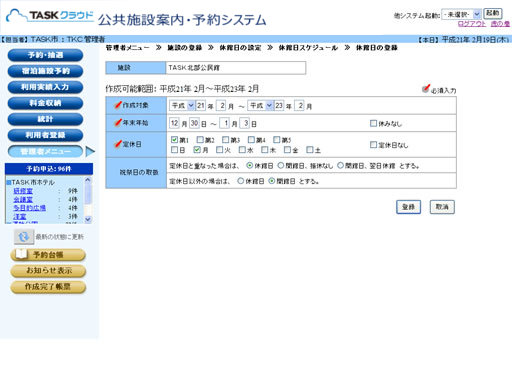Click the triangle arrow beside 管理者メニュー
Viewport: 512px width, 384px height.
click(90, 152)
